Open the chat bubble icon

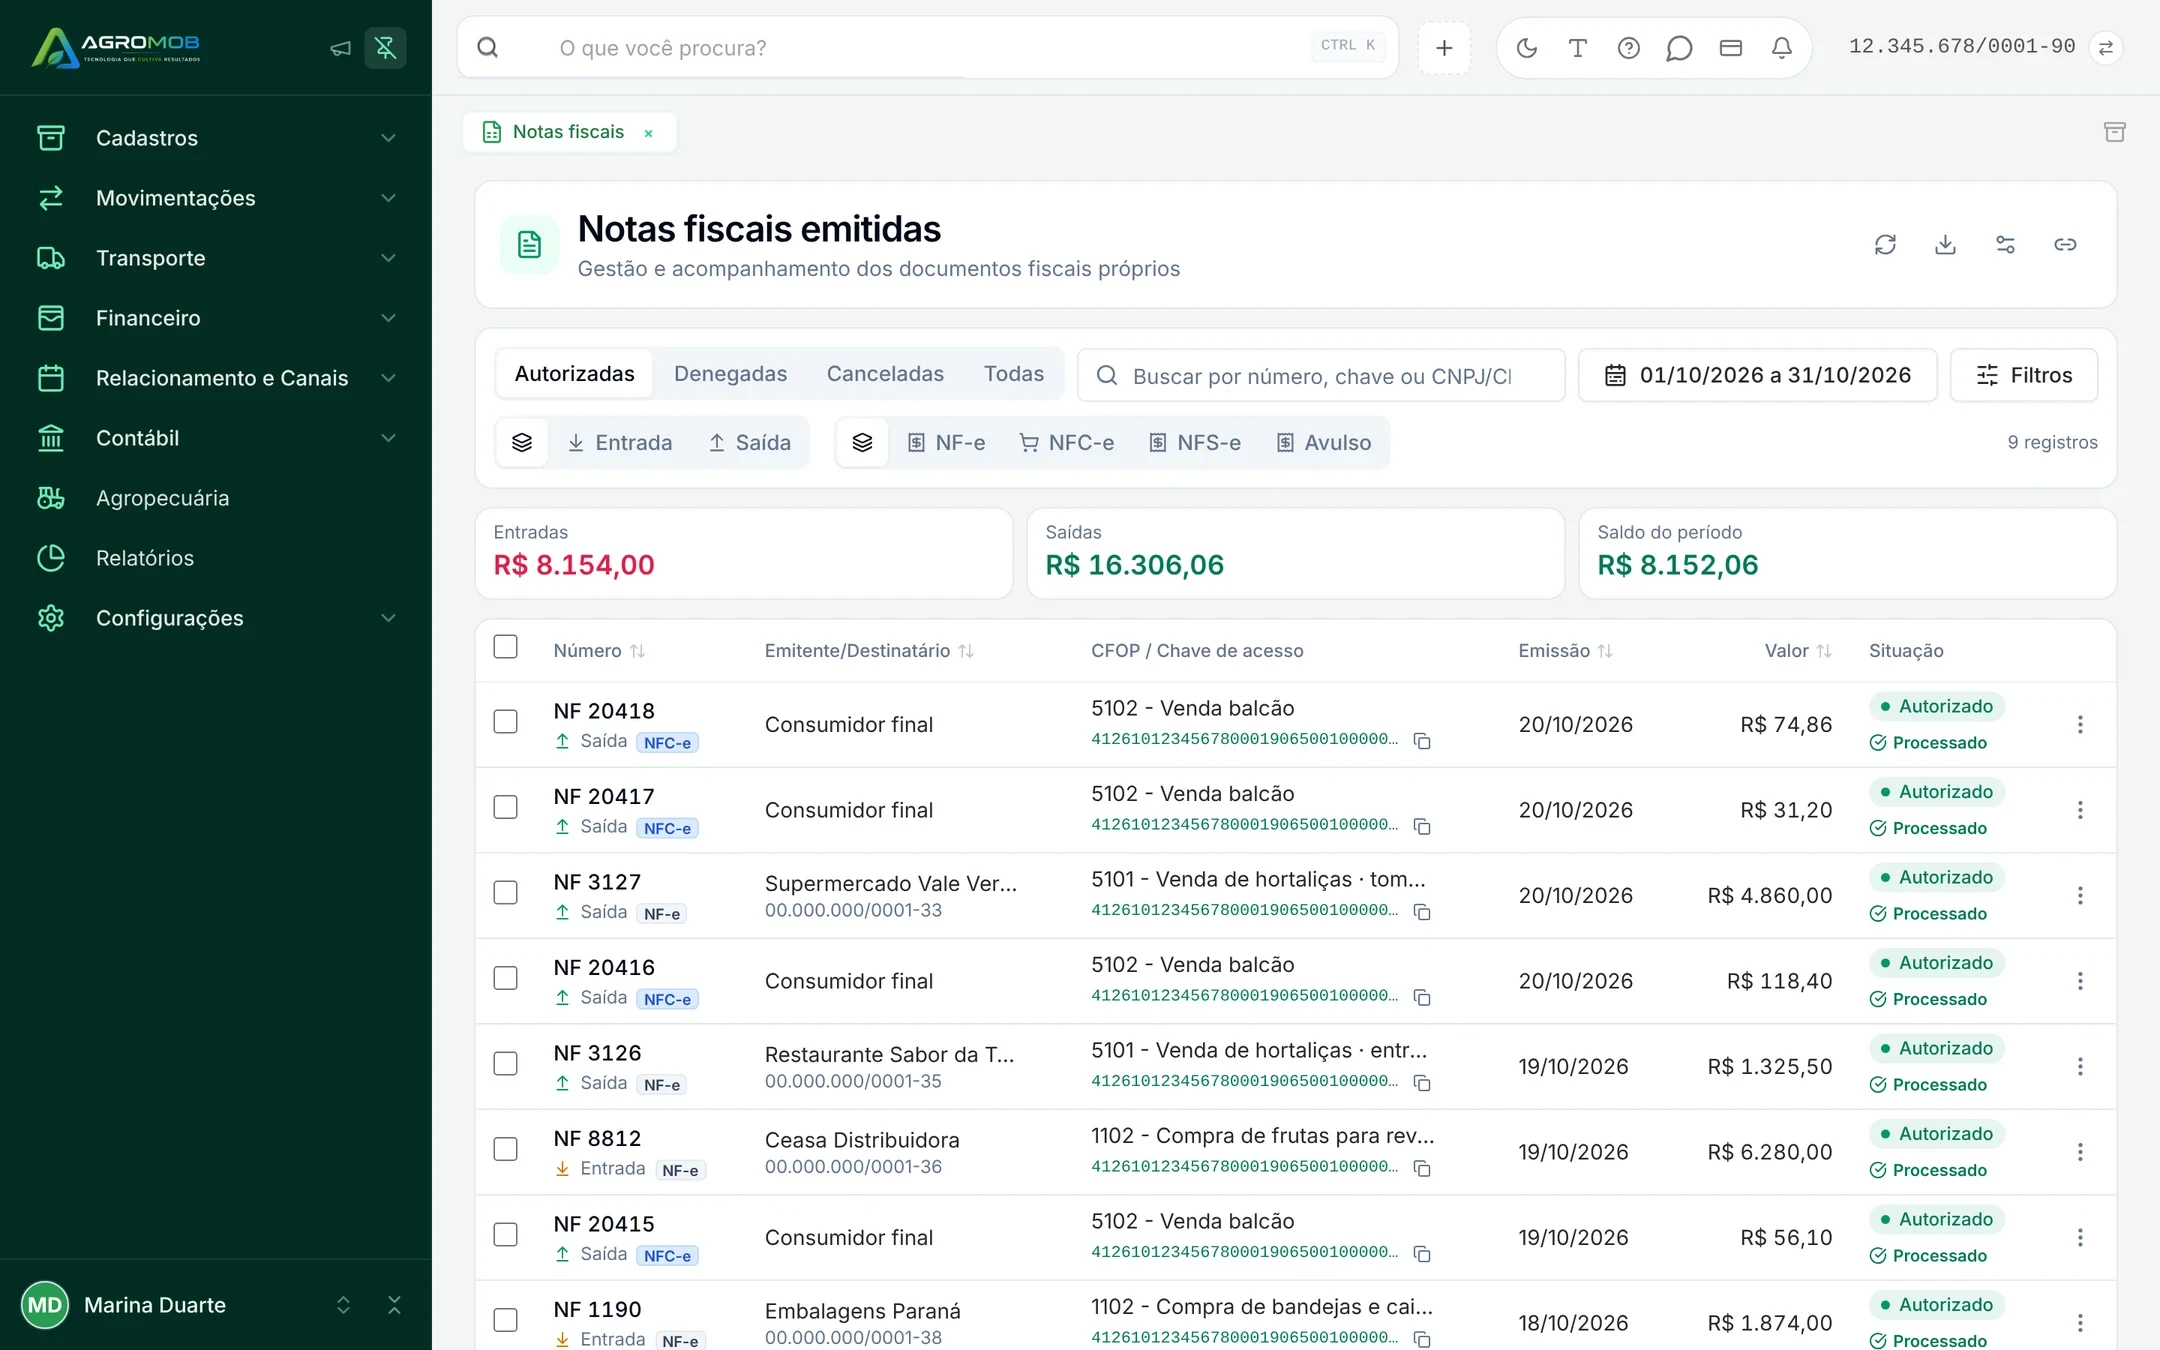[x=1680, y=48]
